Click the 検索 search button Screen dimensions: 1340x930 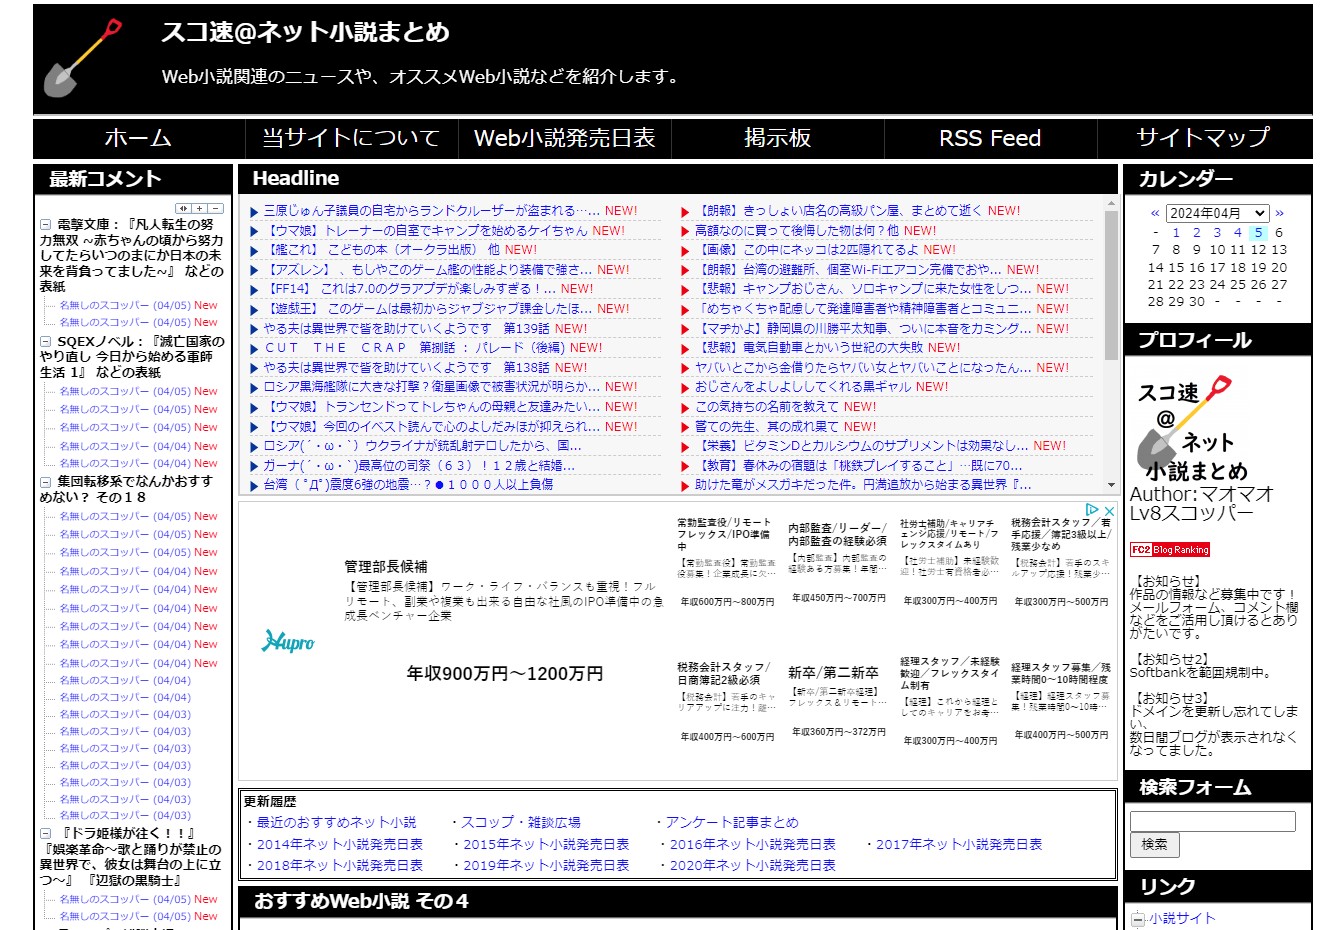pyautogui.click(x=1154, y=845)
